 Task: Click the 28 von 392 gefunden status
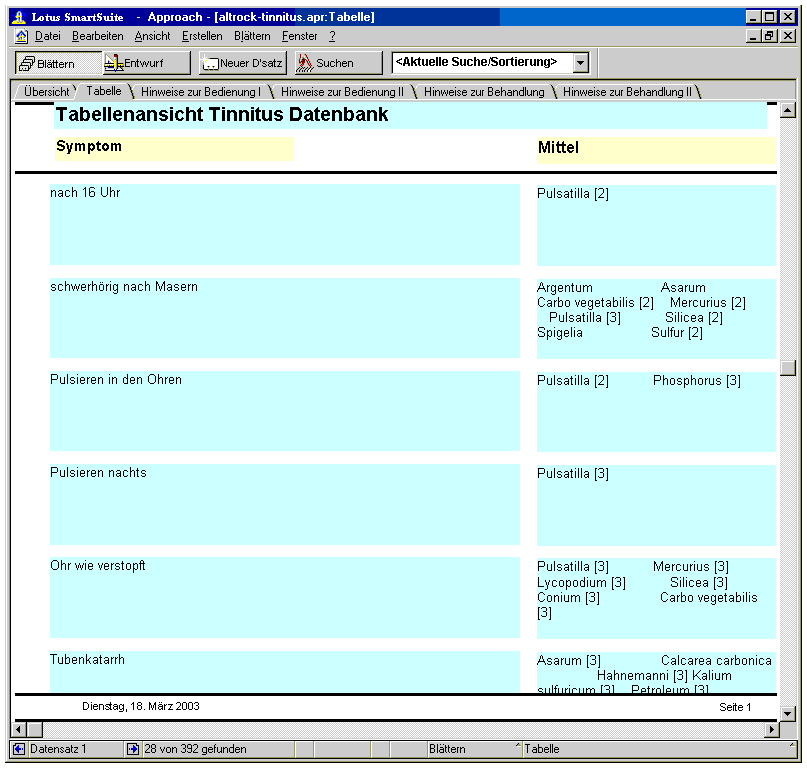click(218, 749)
